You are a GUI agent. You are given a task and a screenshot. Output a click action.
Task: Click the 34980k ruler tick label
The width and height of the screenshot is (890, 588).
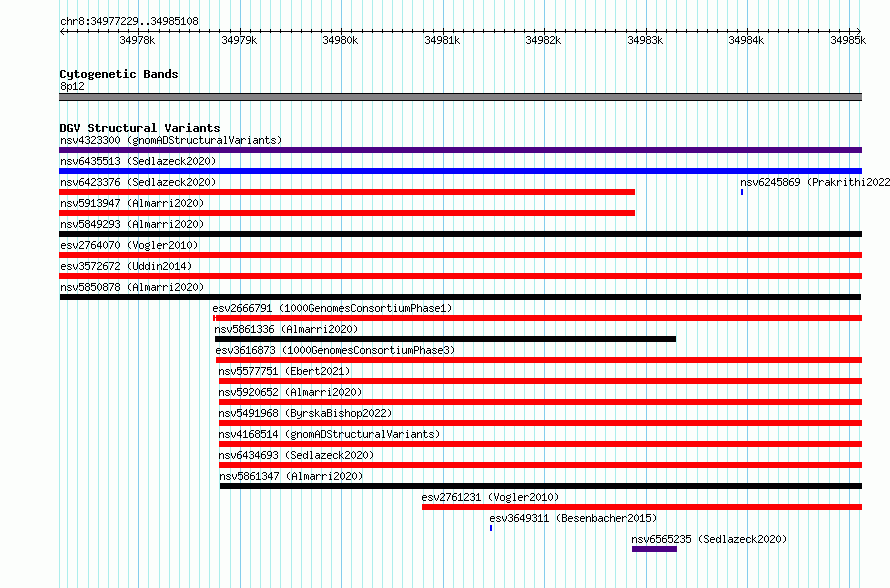pyautogui.click(x=340, y=40)
